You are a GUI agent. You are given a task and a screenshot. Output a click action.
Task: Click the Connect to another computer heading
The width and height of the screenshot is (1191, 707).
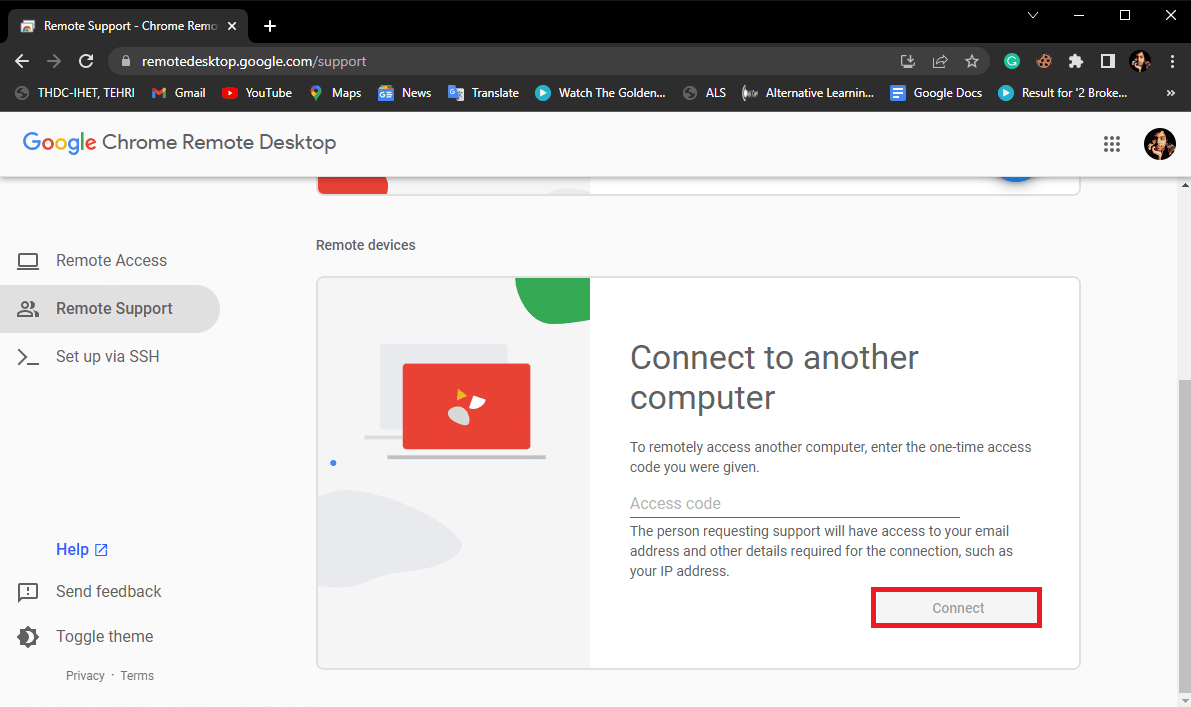click(x=774, y=377)
